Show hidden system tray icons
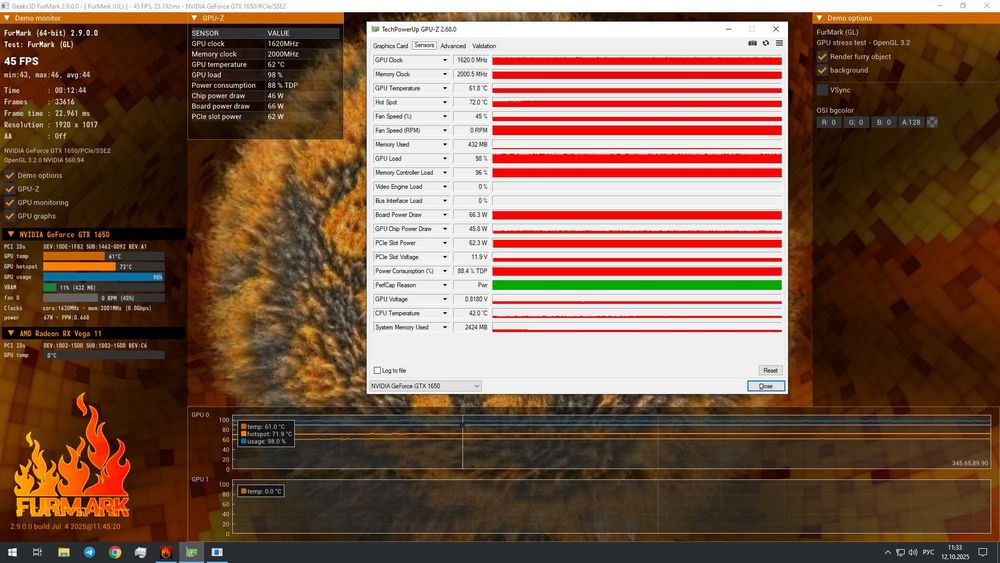Image resolution: width=1000 pixels, height=563 pixels. tap(888, 552)
